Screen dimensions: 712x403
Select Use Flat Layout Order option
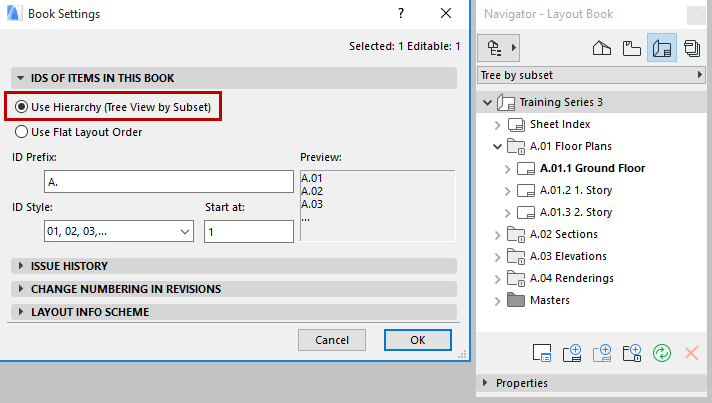pos(22,131)
